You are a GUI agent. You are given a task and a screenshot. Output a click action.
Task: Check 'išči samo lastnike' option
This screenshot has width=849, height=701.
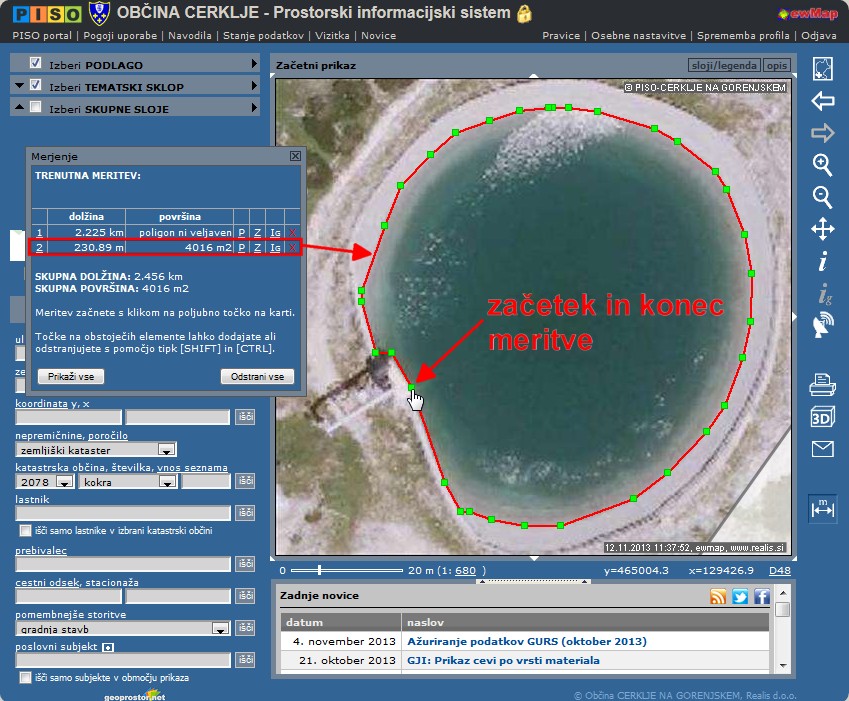(25, 530)
